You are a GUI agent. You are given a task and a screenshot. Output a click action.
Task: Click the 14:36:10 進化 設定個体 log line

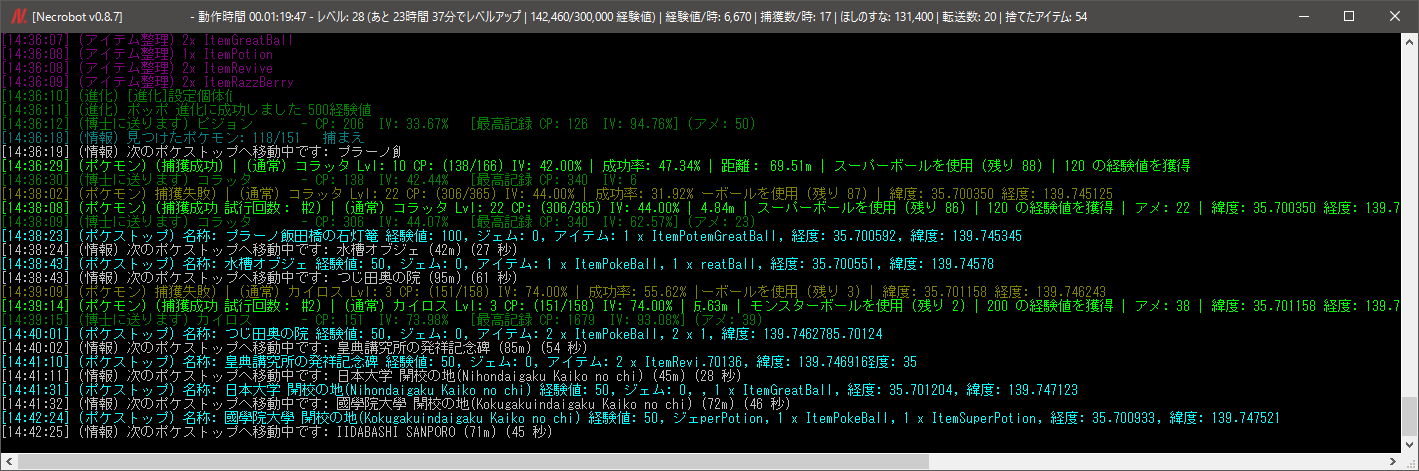[117, 96]
